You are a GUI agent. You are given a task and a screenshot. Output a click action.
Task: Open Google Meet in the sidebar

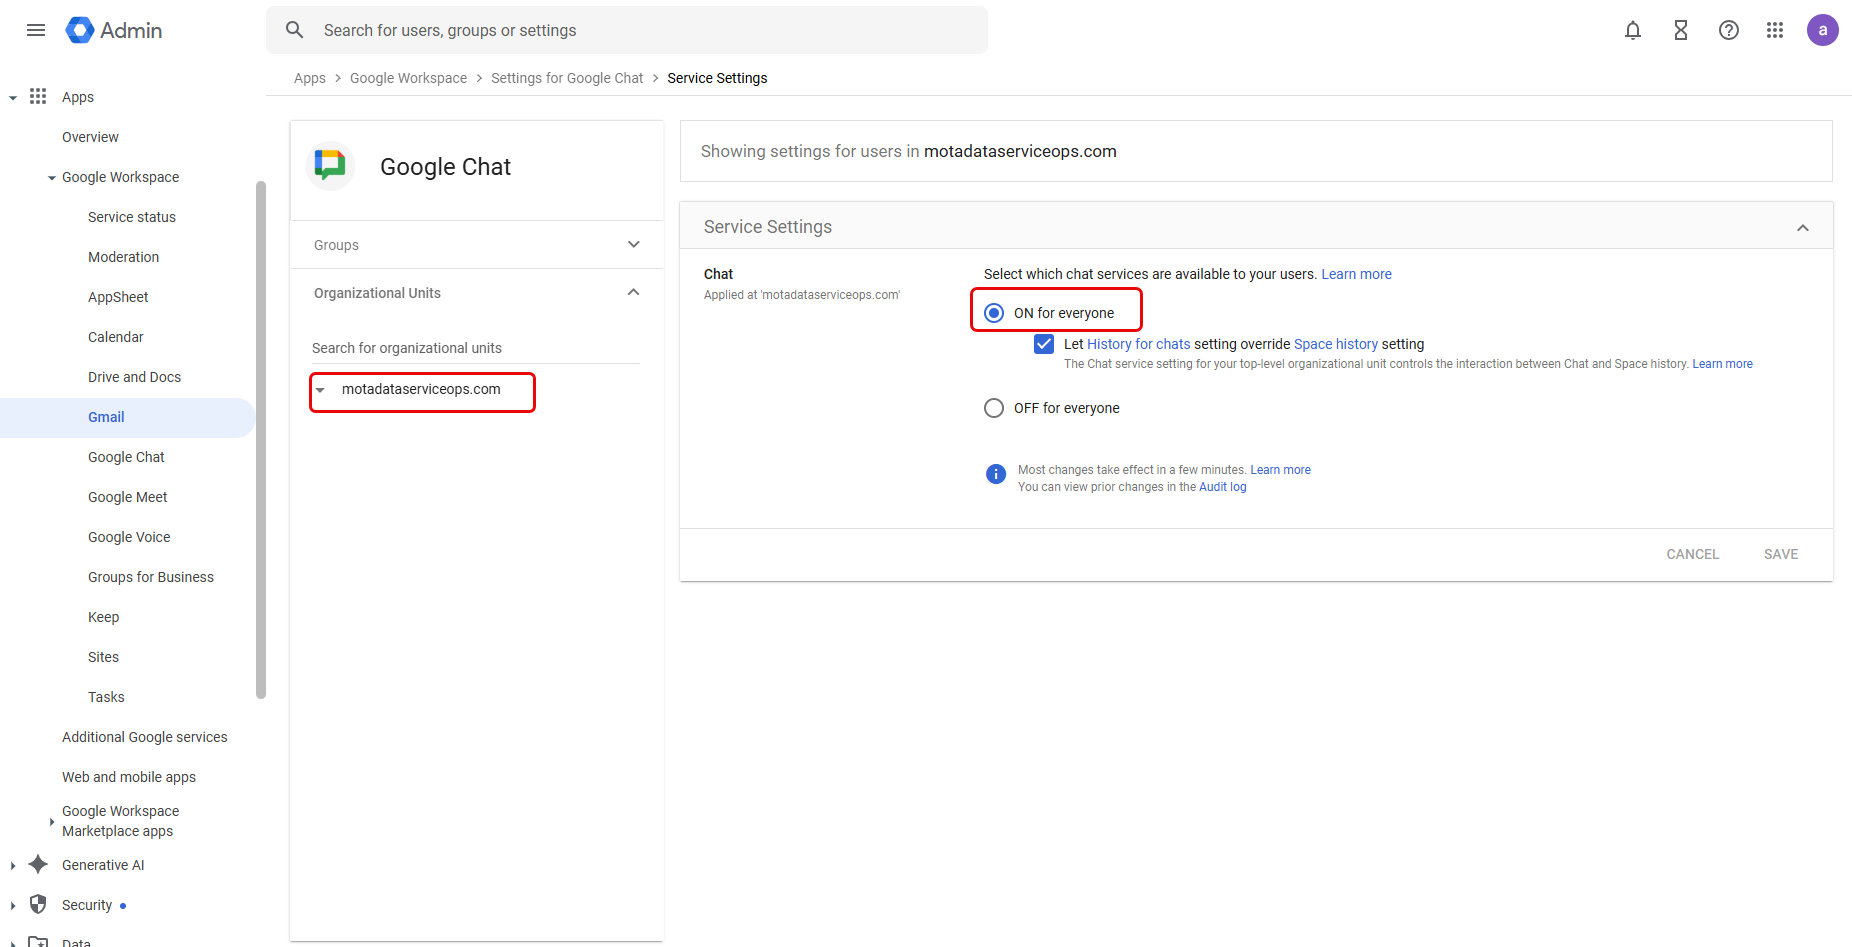pos(127,497)
